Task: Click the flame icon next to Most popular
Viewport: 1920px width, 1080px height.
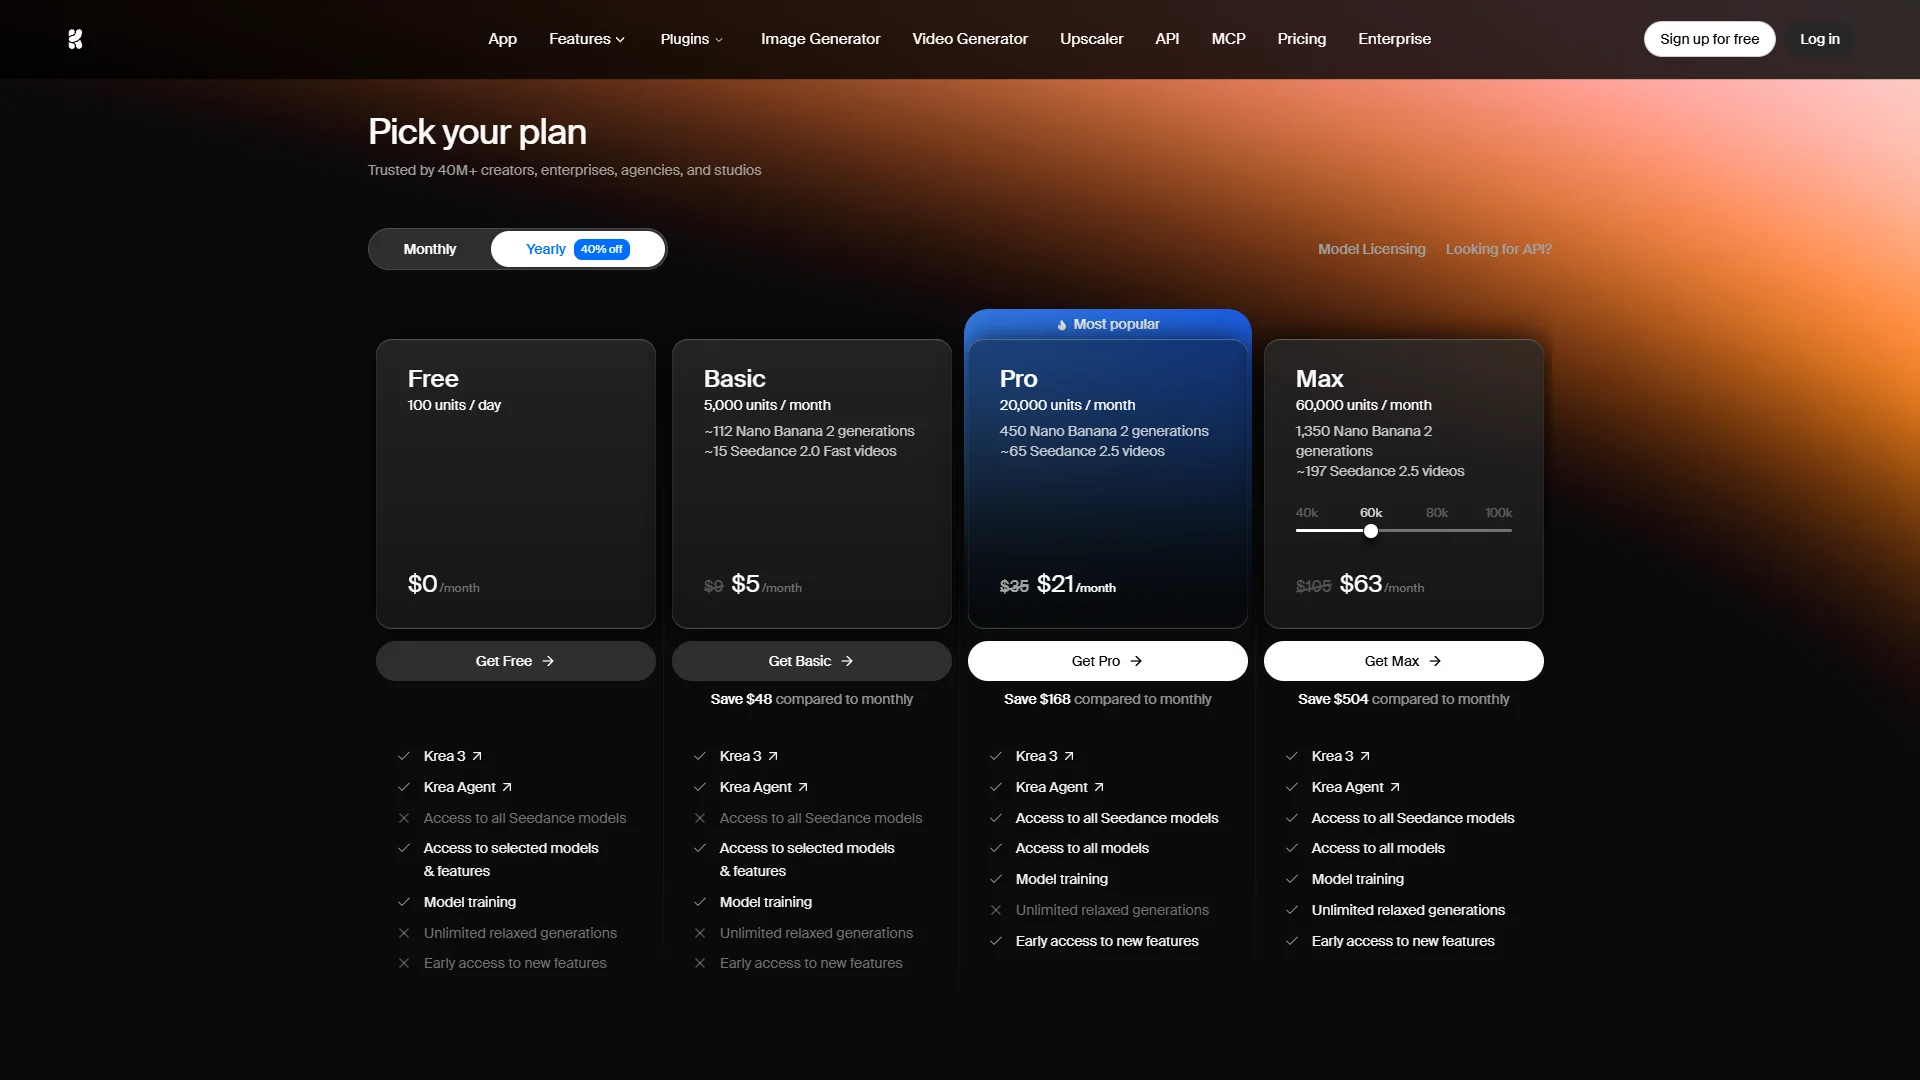Action: point(1062,325)
